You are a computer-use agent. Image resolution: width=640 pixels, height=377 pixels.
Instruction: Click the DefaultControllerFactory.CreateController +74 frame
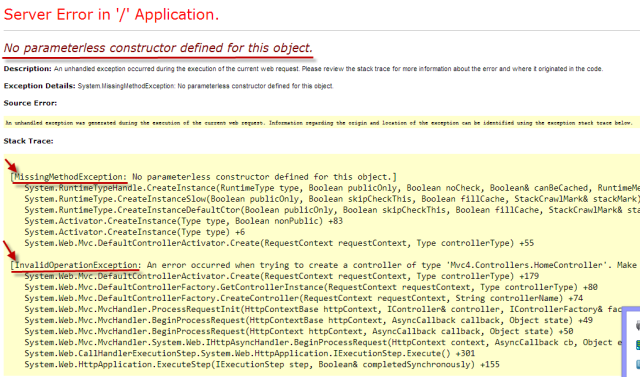click(x=304, y=298)
